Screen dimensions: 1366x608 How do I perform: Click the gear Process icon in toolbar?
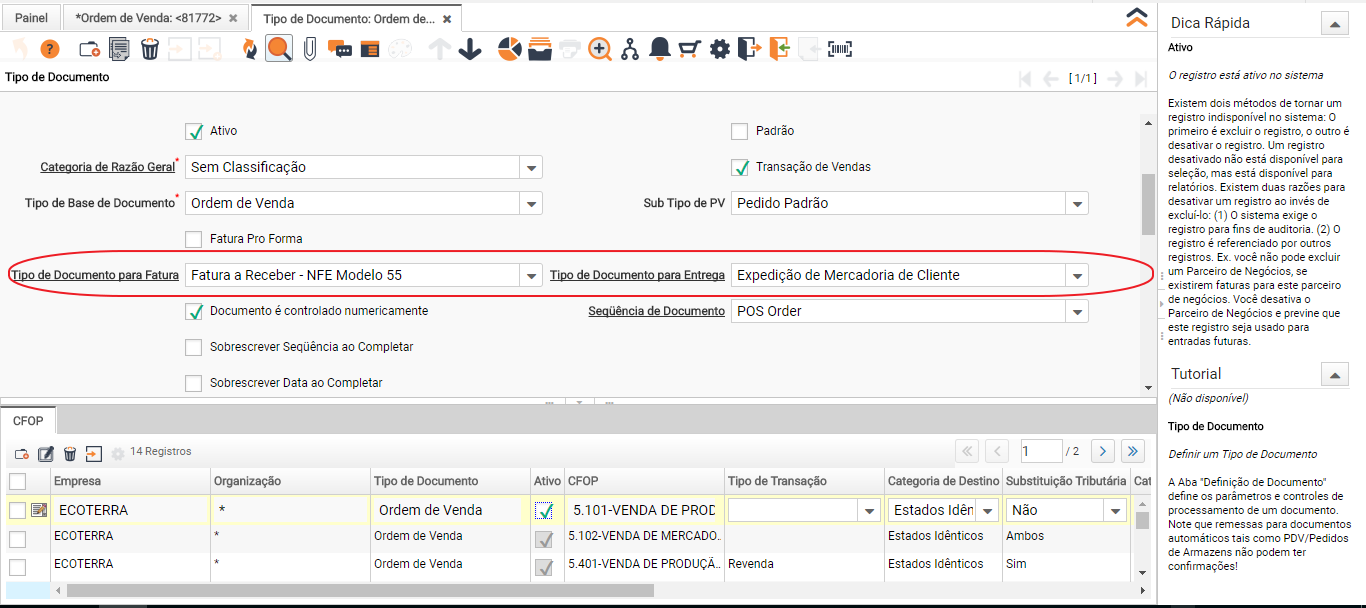click(719, 49)
